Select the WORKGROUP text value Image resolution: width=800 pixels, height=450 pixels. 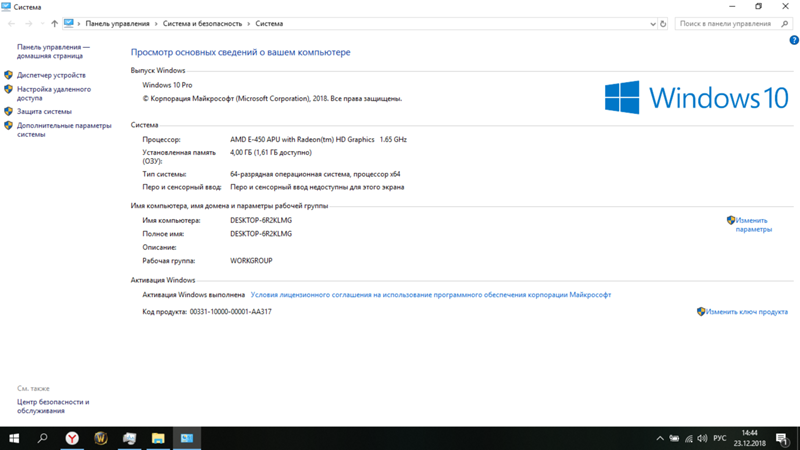click(x=251, y=261)
